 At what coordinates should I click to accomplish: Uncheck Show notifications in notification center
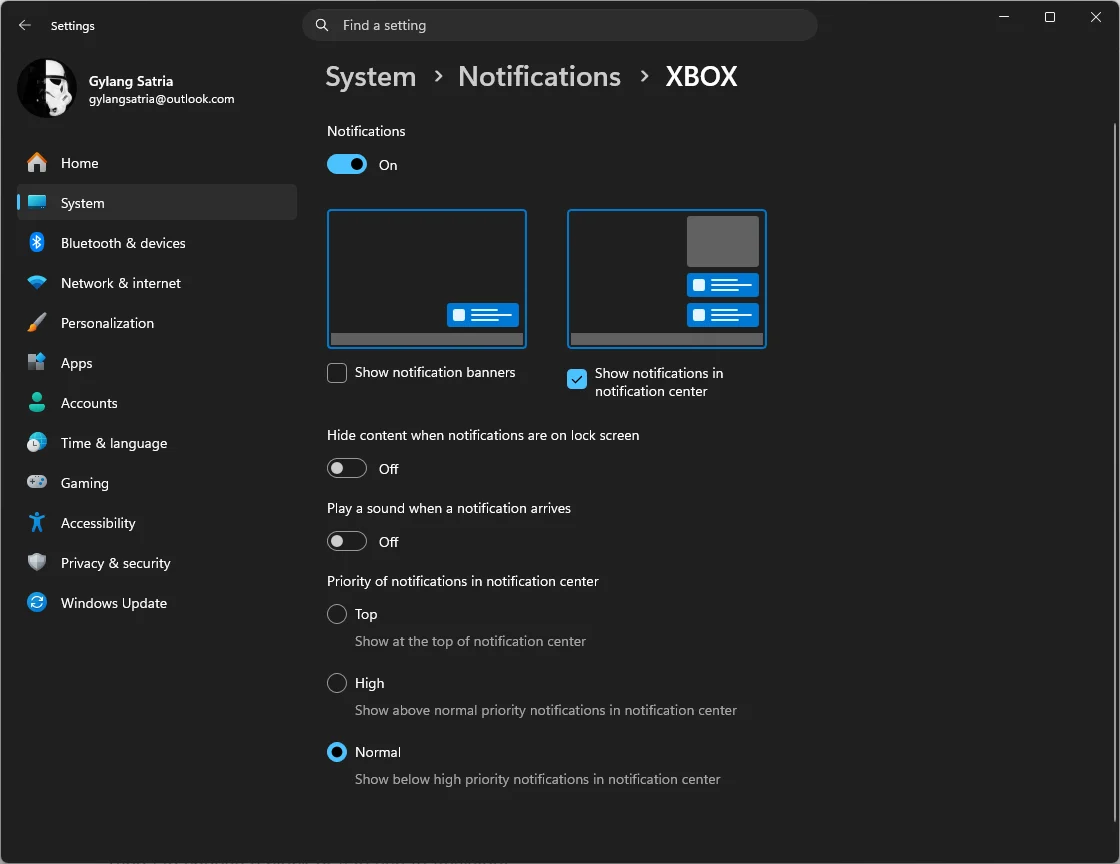click(577, 379)
